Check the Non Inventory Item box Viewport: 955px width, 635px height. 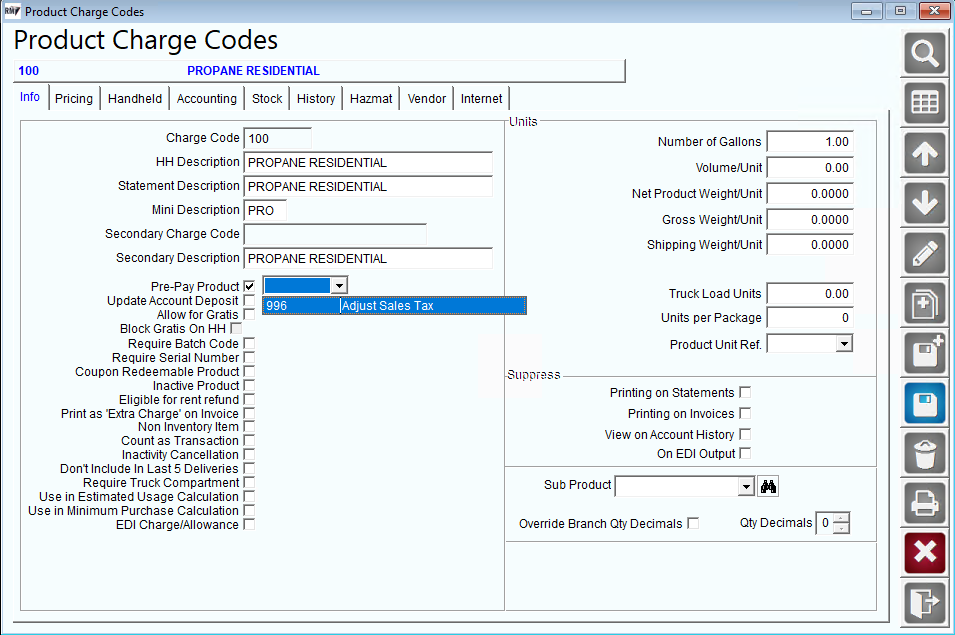coord(249,427)
